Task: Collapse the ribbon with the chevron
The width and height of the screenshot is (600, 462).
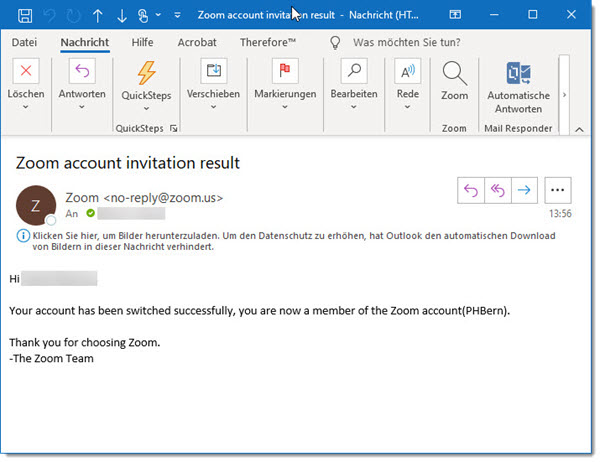Action: click(x=578, y=129)
